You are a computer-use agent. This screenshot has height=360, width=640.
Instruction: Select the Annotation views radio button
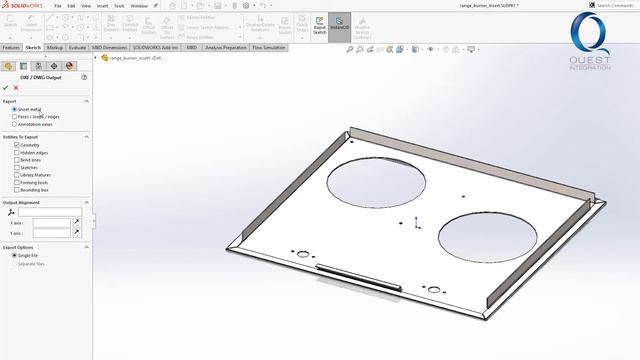point(14,124)
